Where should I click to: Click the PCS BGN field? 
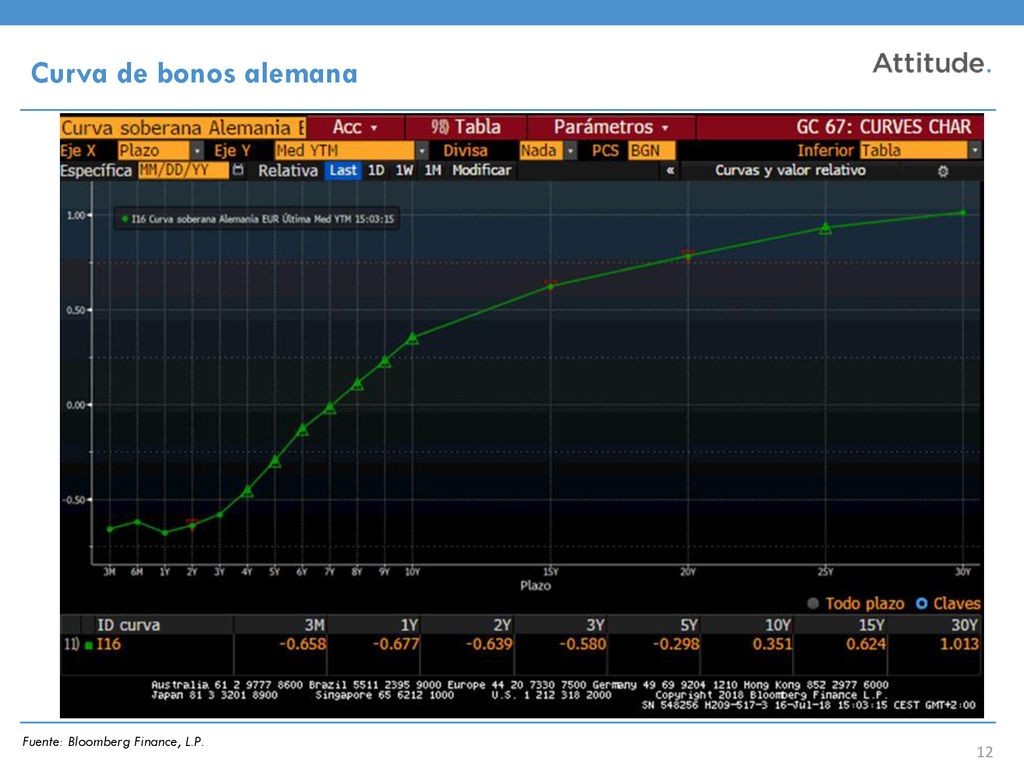click(x=651, y=151)
